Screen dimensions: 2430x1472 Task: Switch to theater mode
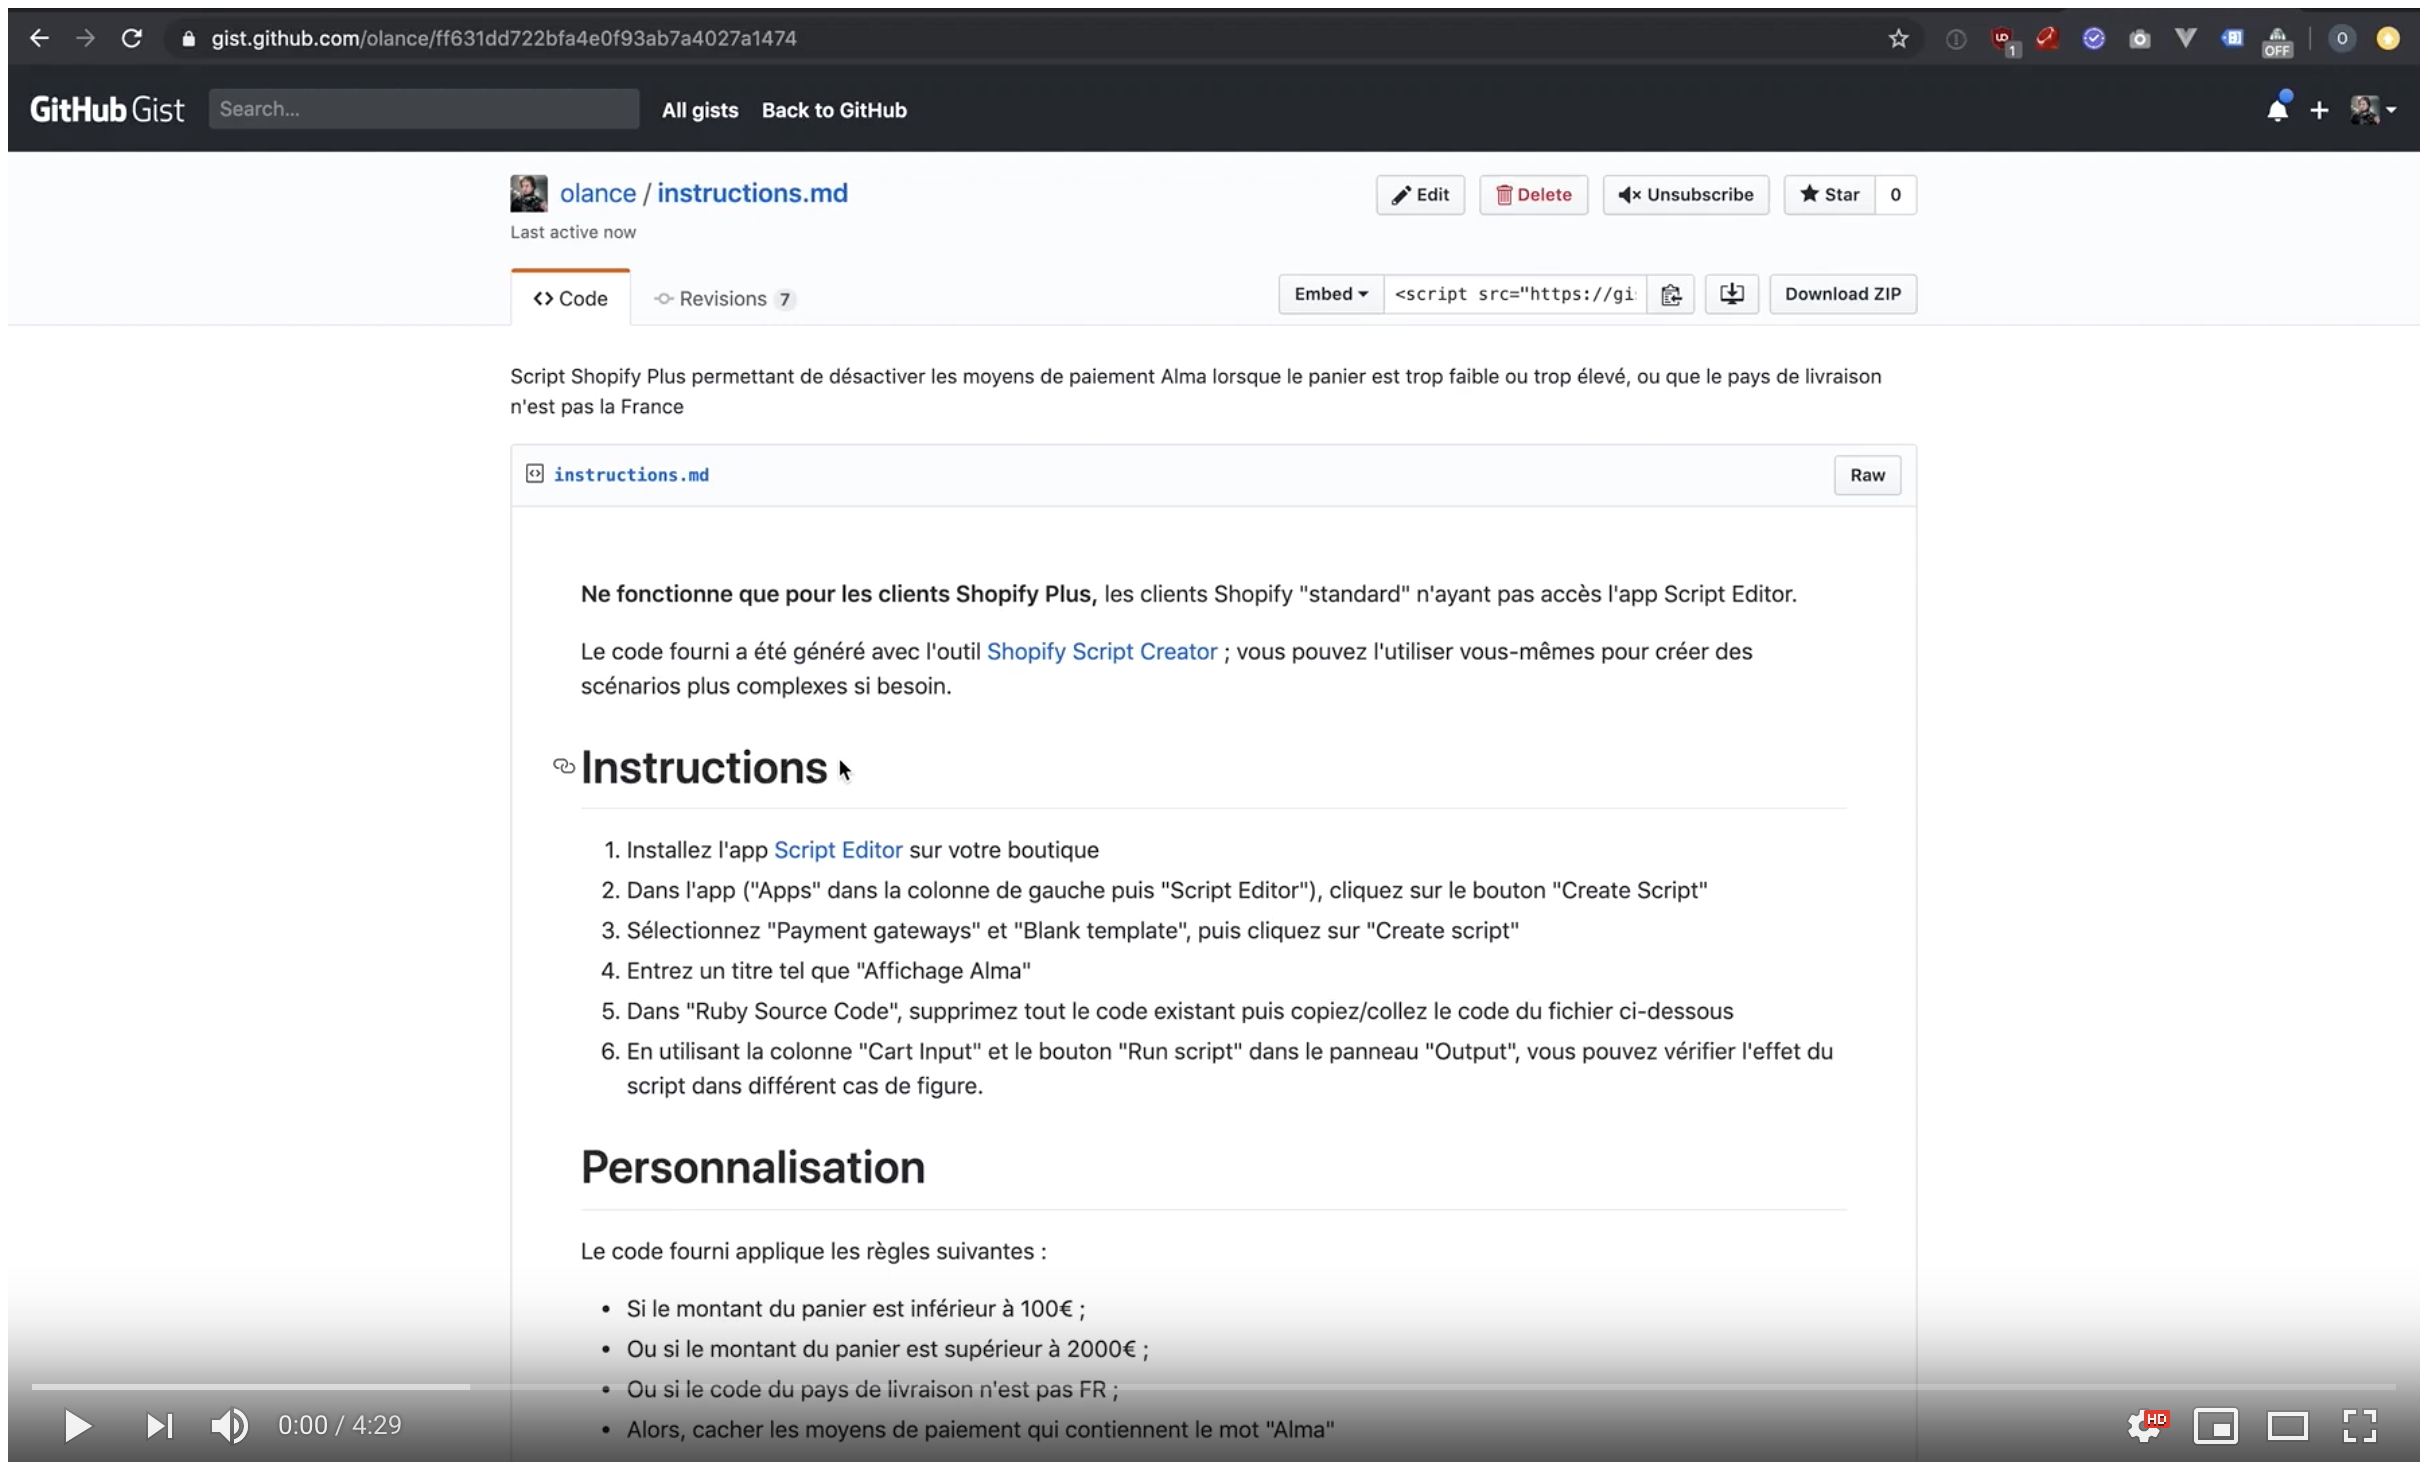[x=2287, y=1426]
